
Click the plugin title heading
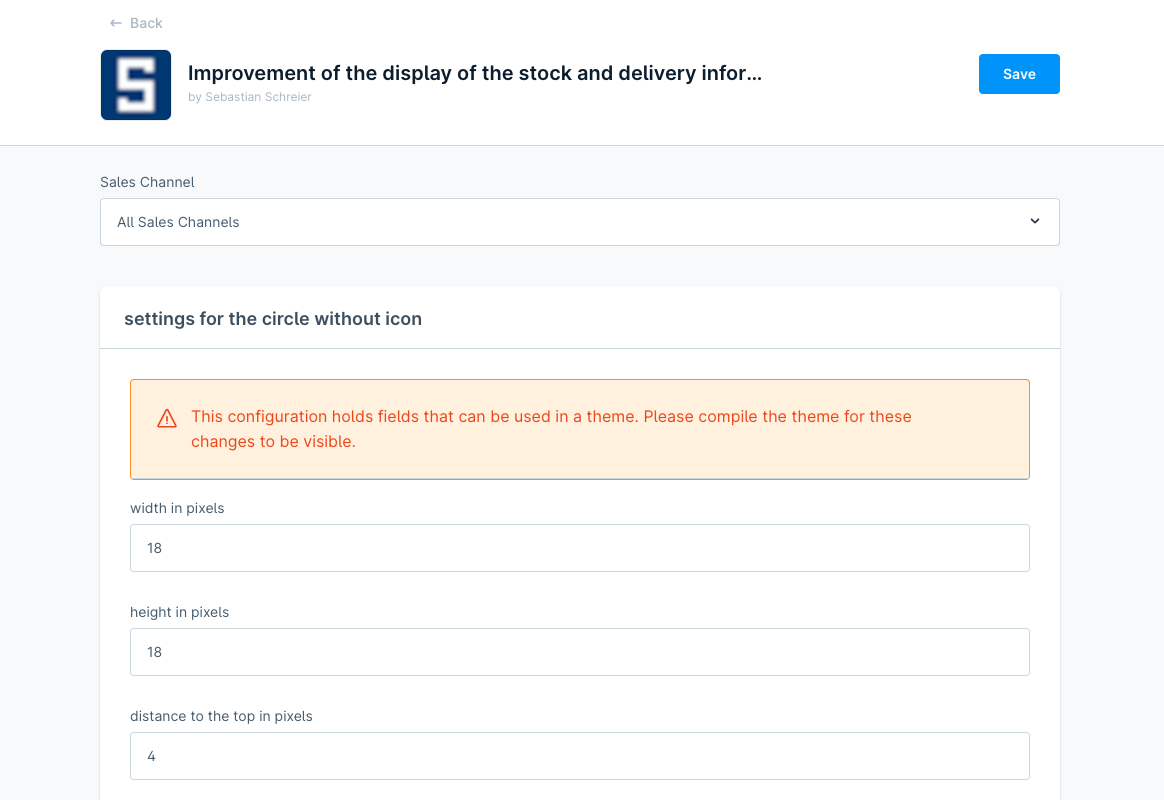[474, 73]
